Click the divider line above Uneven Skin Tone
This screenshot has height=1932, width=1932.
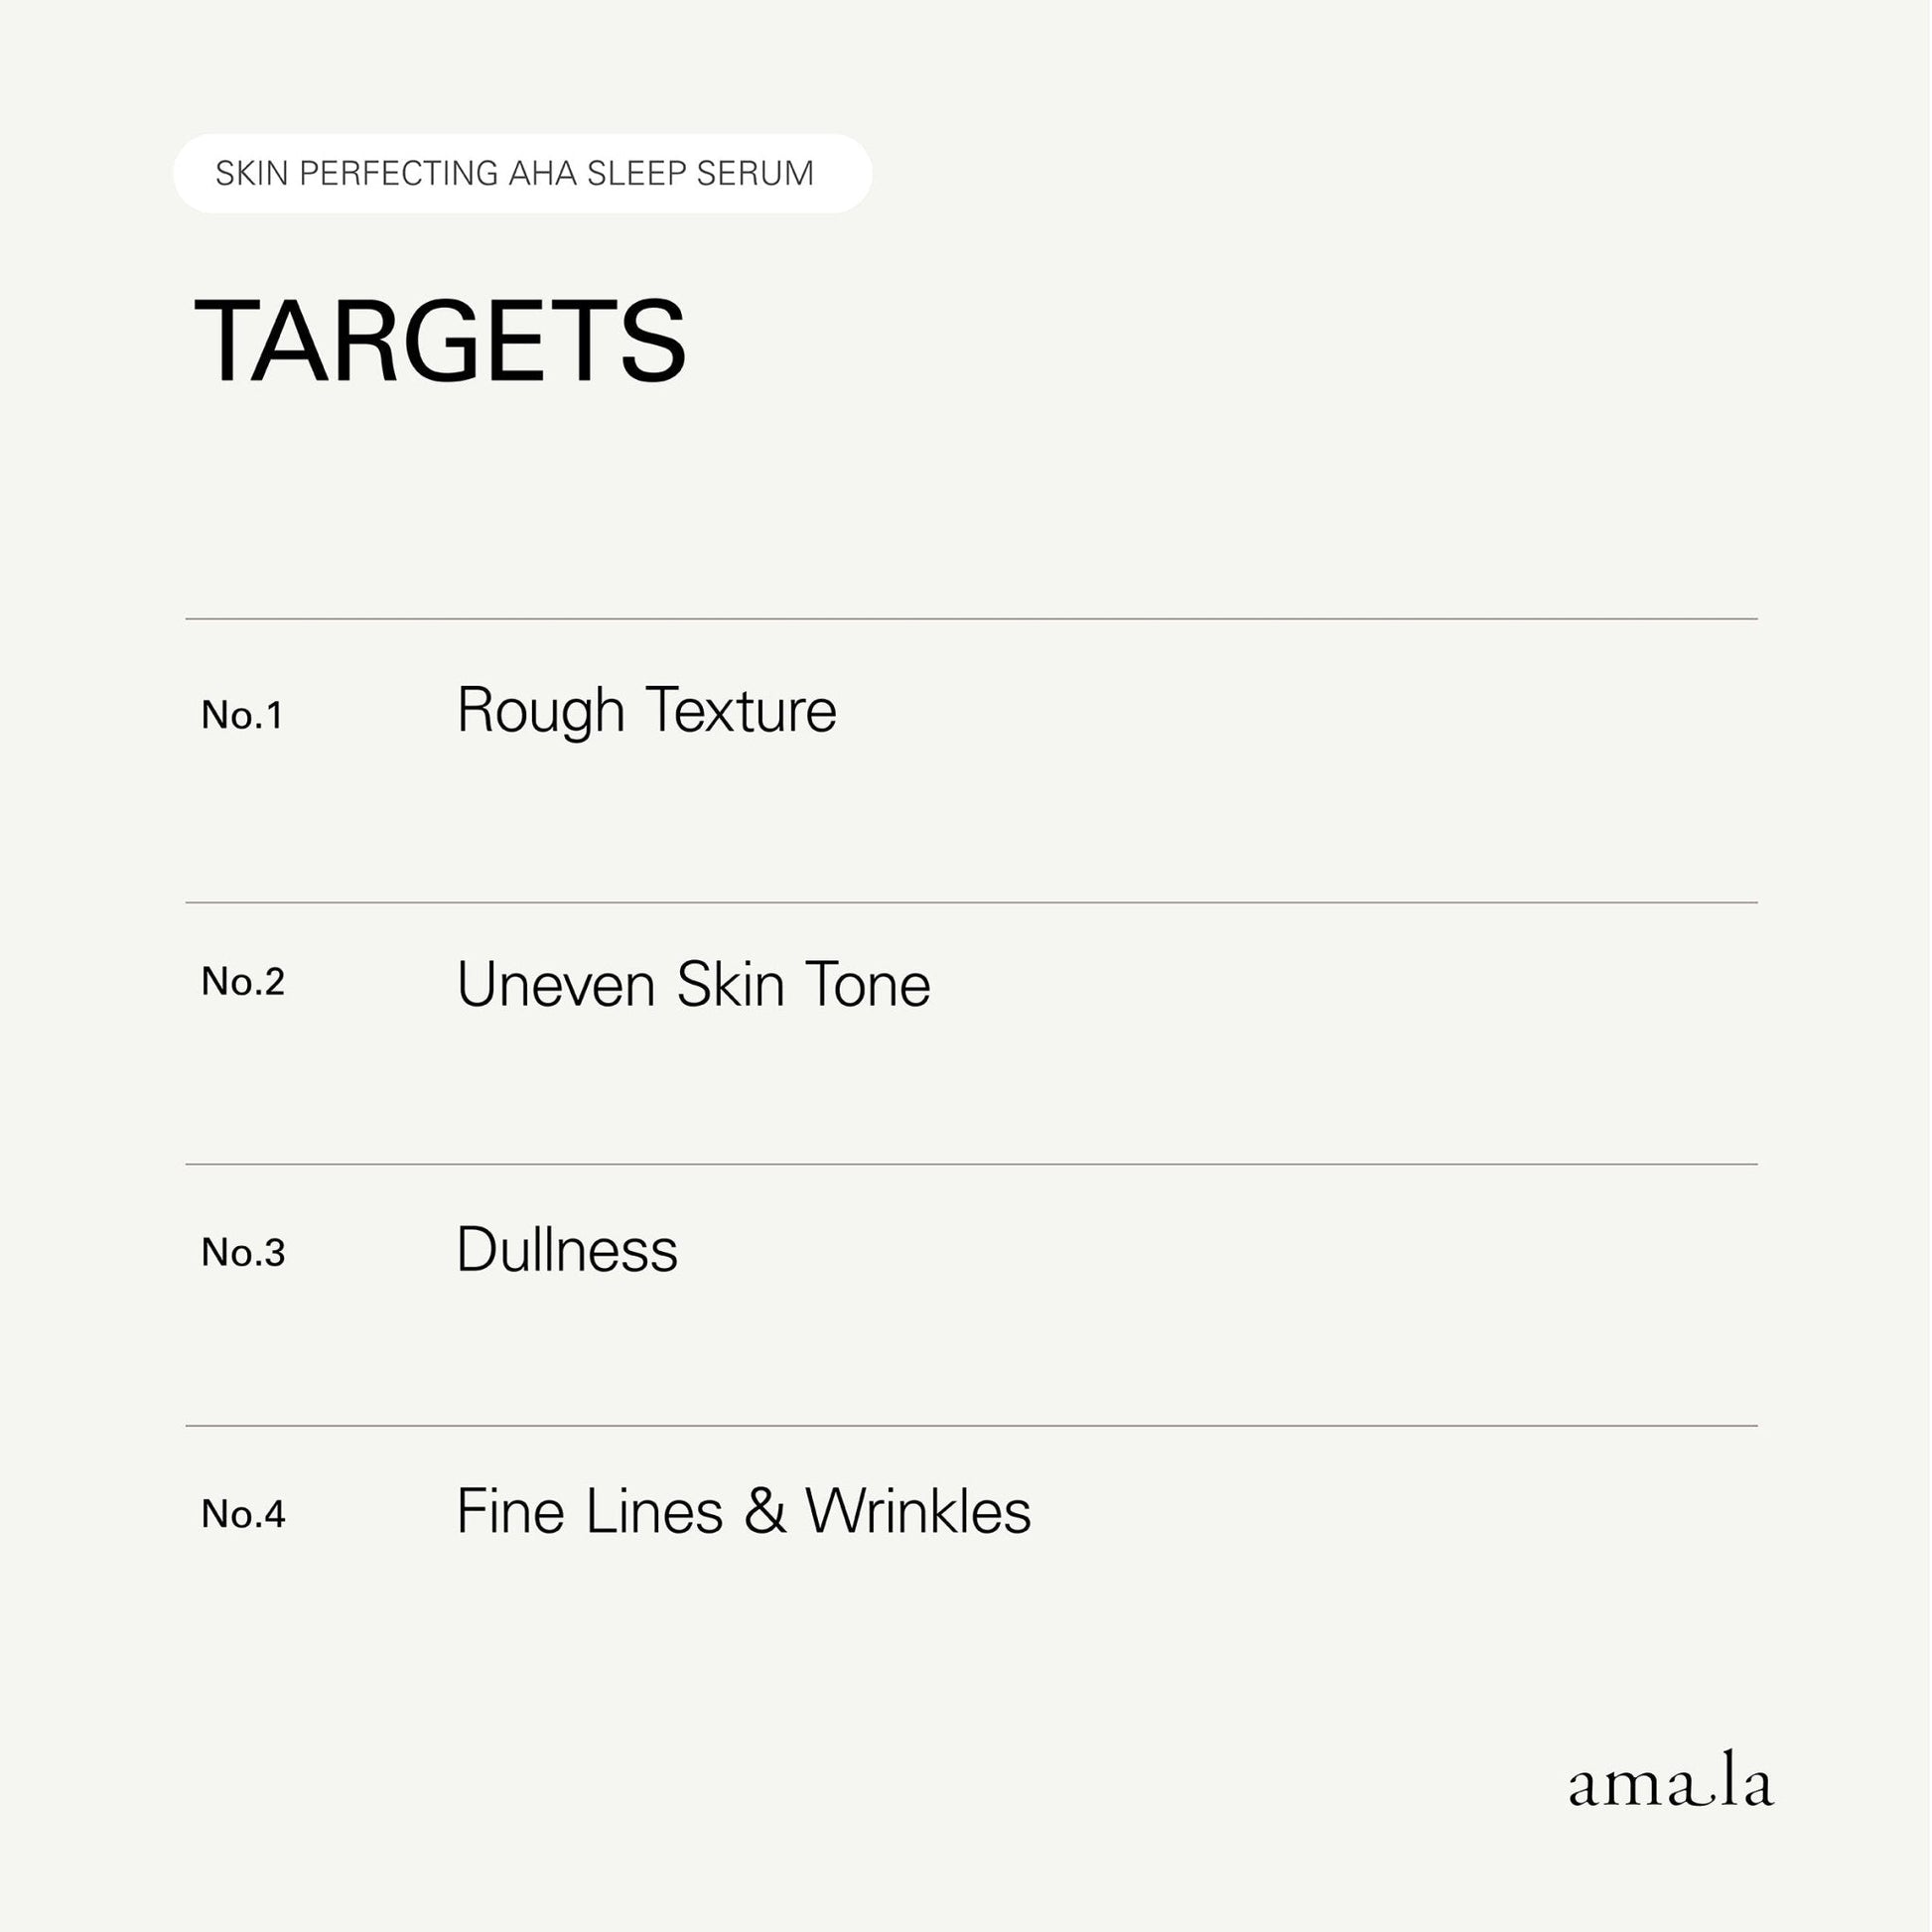972,903
